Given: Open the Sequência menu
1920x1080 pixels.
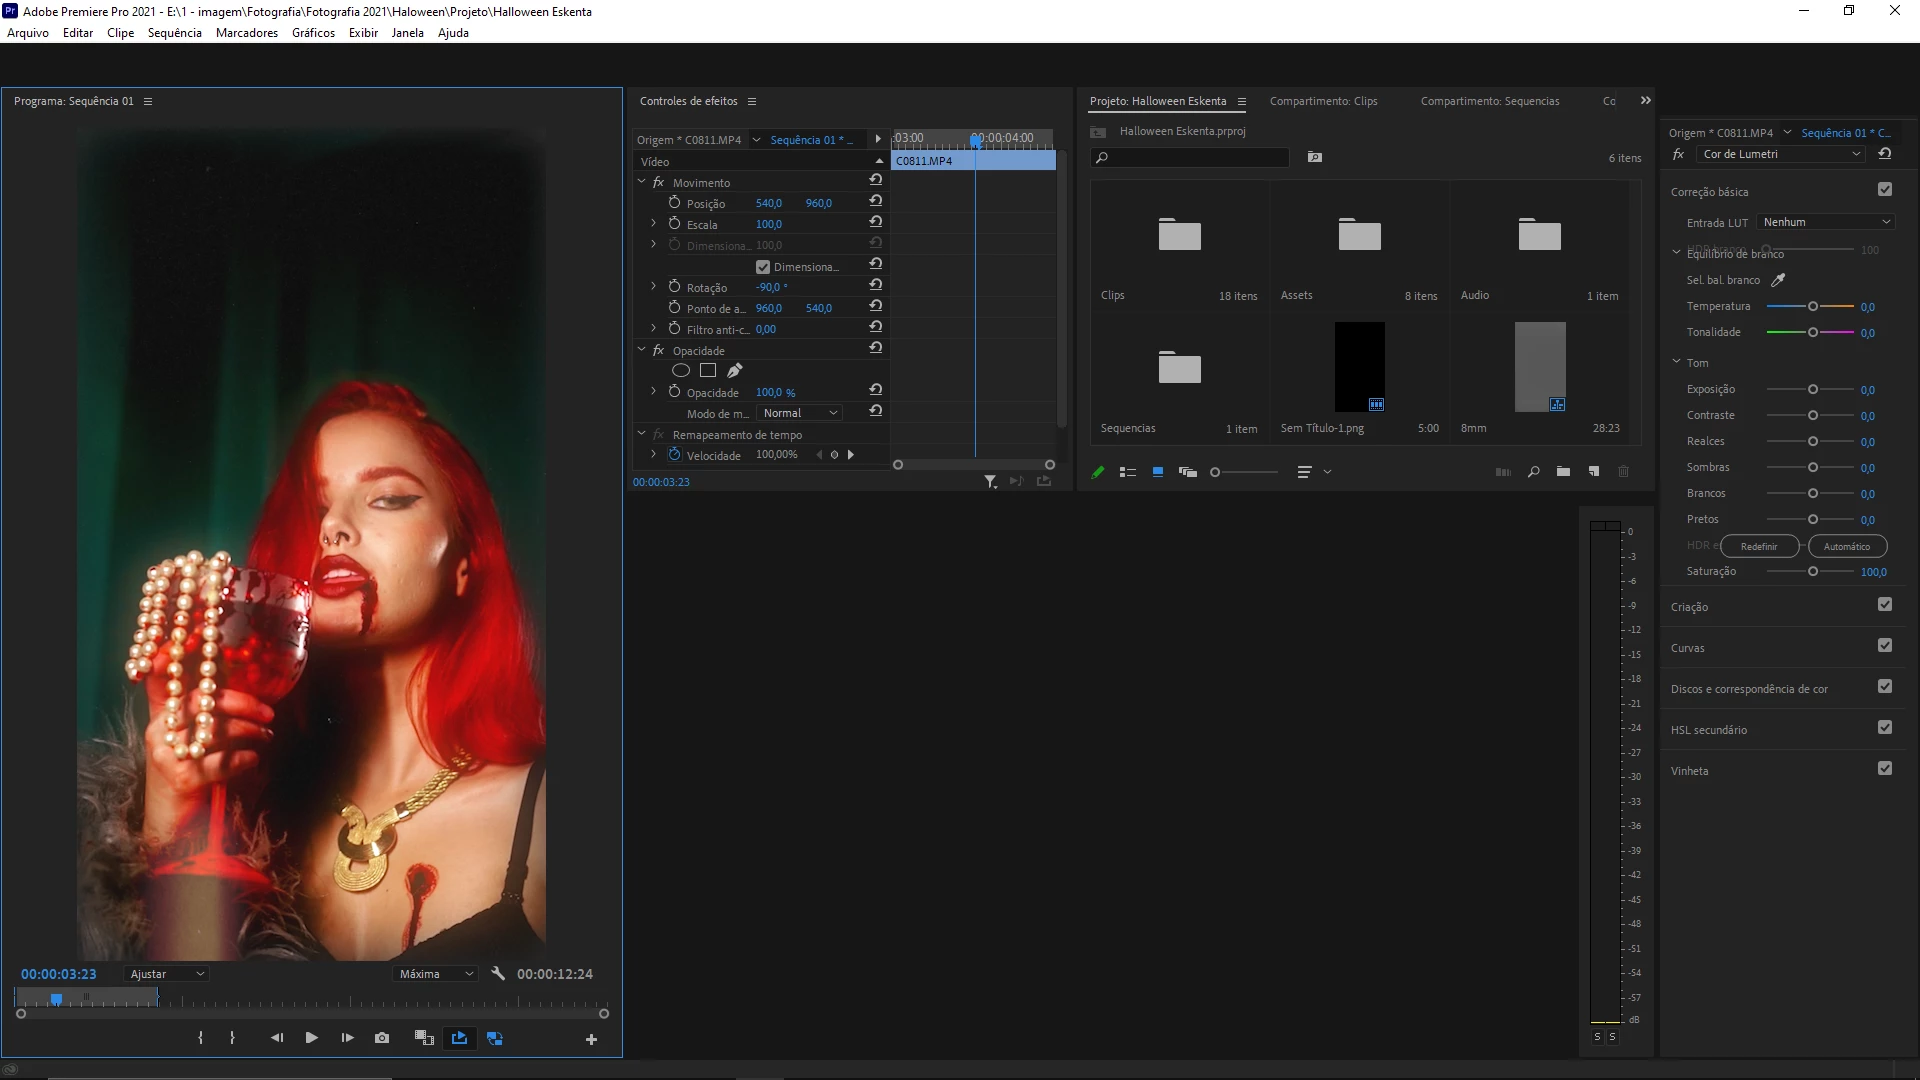Looking at the screenshot, I should click(174, 33).
